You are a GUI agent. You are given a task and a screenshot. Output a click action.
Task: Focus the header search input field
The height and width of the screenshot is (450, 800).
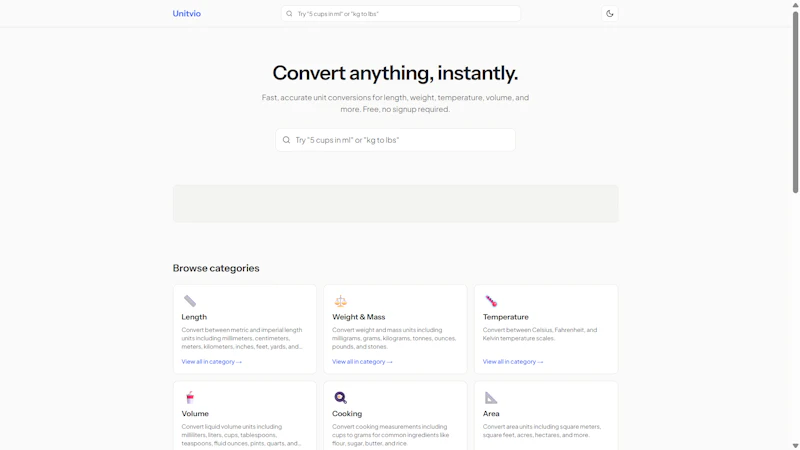401,14
